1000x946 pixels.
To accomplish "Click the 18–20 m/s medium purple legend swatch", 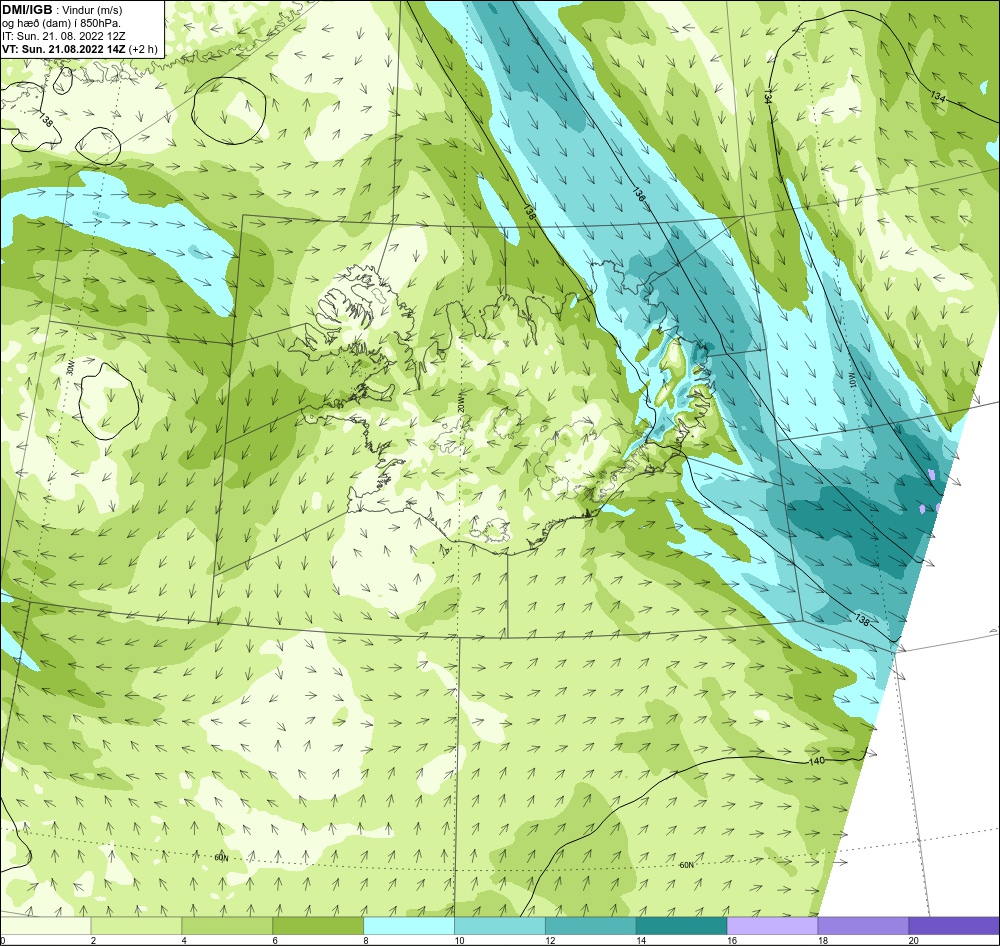I will [863, 926].
